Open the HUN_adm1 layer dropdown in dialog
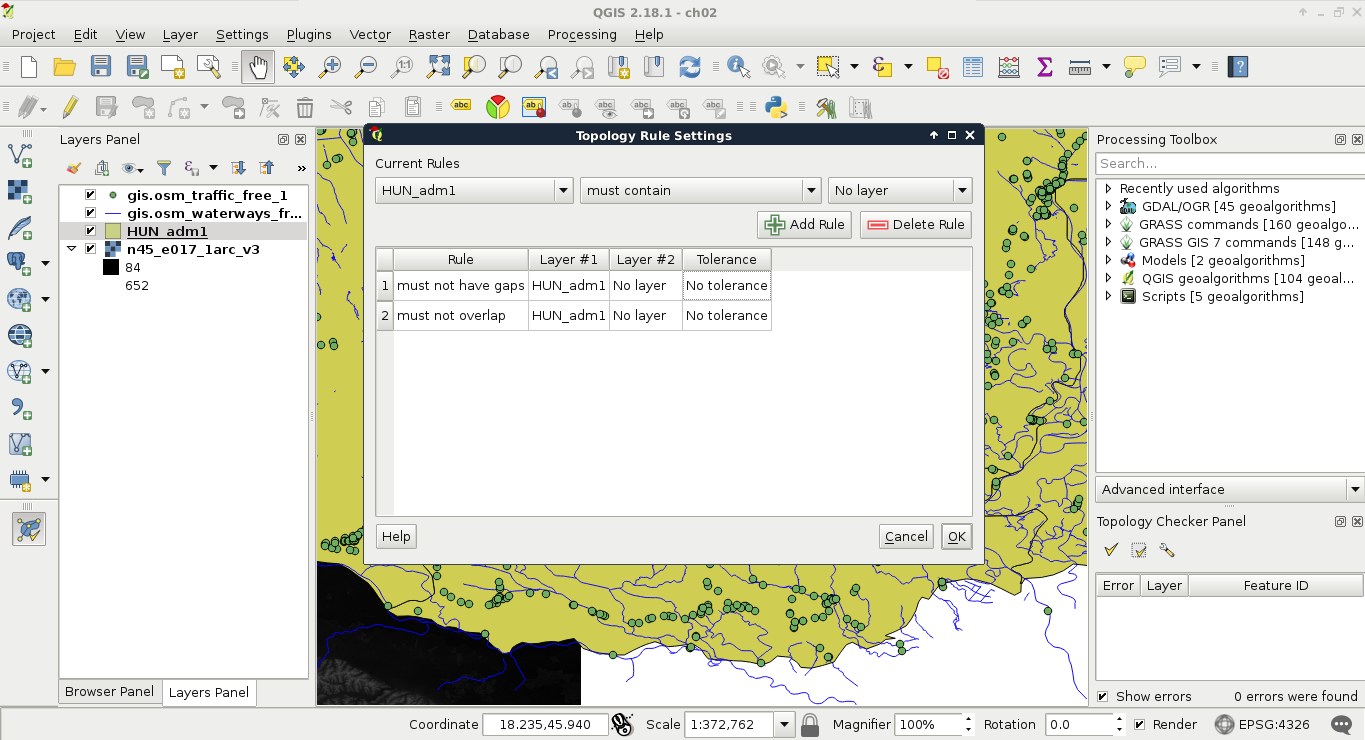Image resolution: width=1365 pixels, height=740 pixels. click(x=474, y=190)
